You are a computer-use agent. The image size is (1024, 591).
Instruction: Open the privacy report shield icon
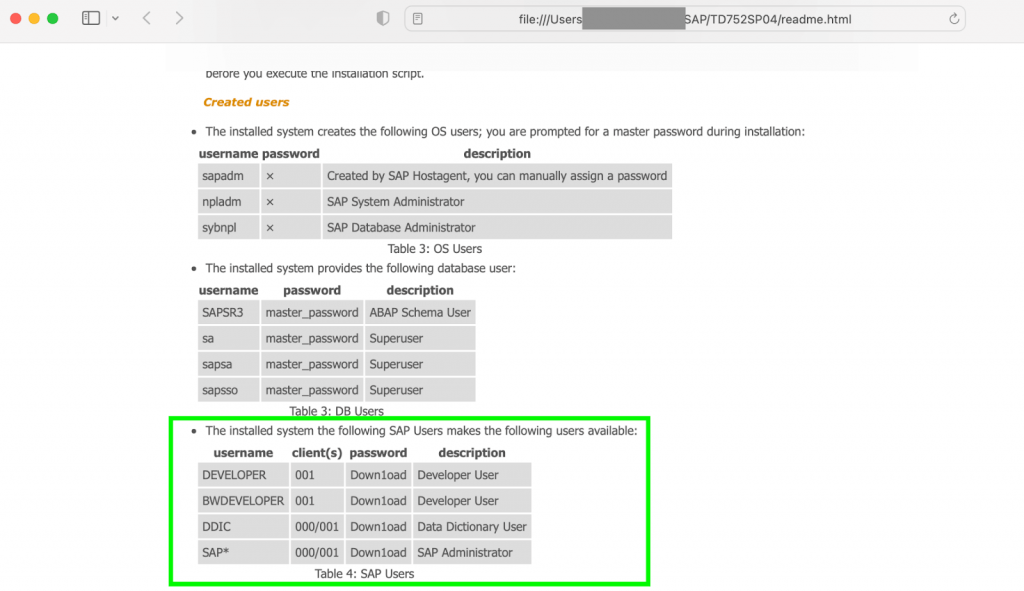[383, 18]
